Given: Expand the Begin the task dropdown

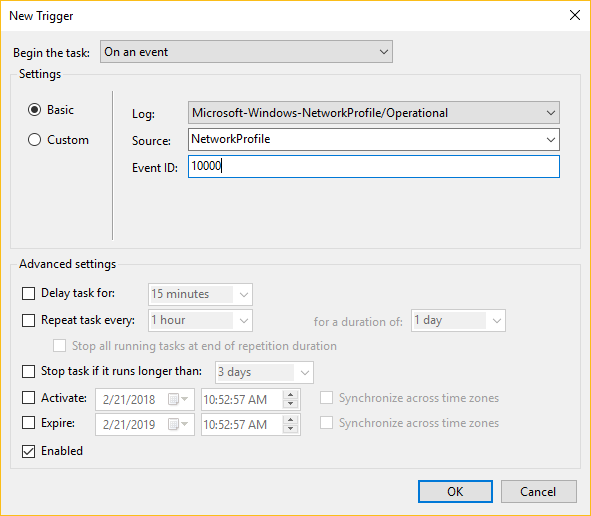Looking at the screenshot, I should pyautogui.click(x=246, y=52).
